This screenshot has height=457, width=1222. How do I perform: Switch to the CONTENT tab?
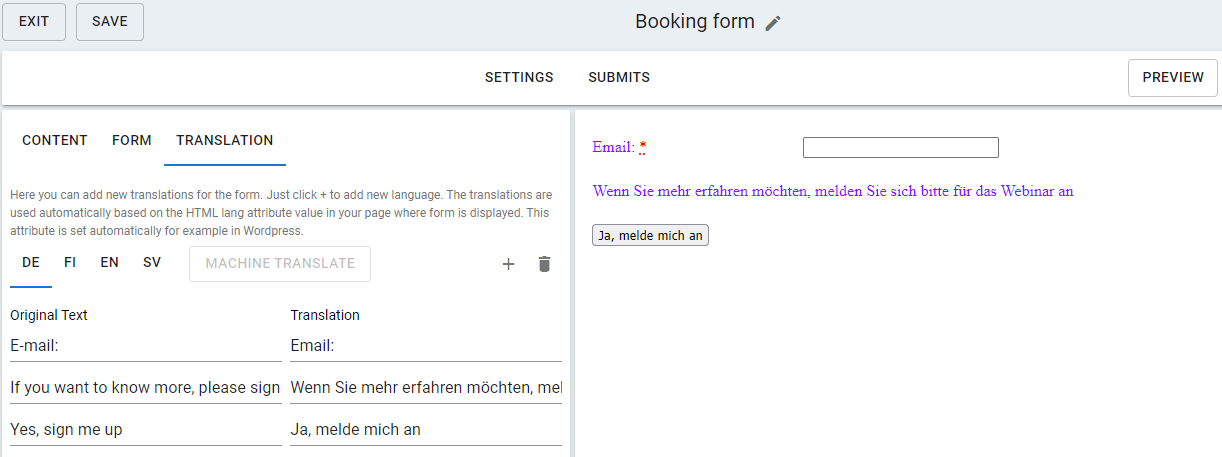pyautogui.click(x=55, y=141)
